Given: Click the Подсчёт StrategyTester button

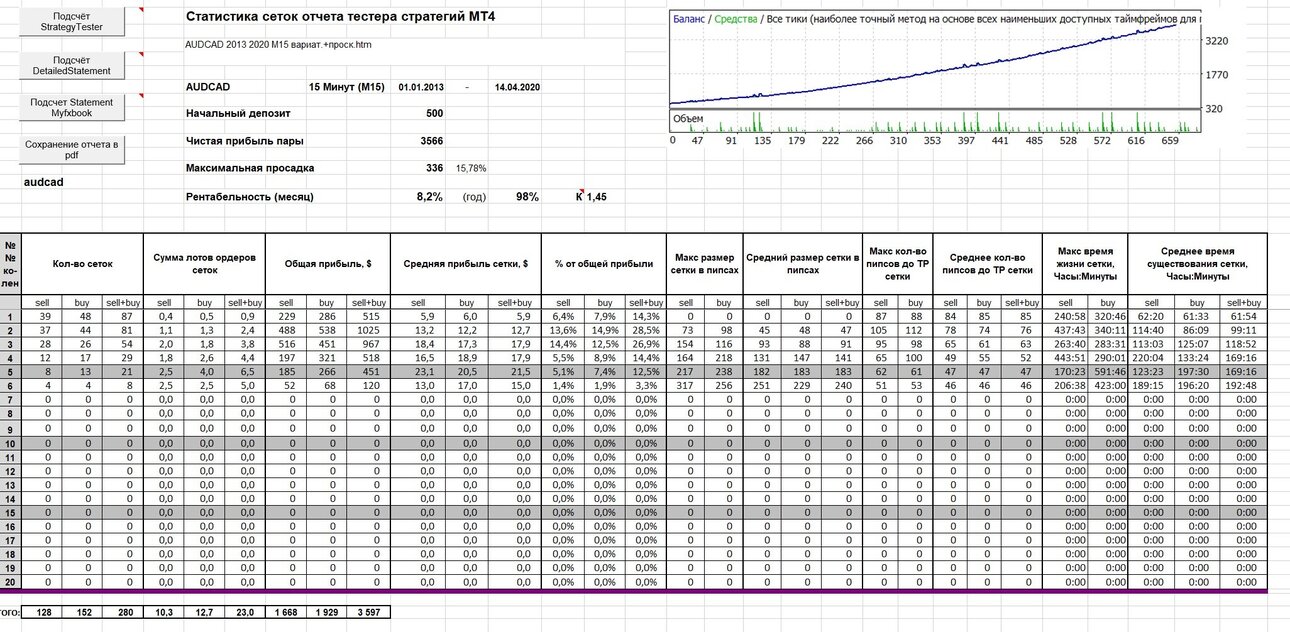Looking at the screenshot, I should pos(71,22).
